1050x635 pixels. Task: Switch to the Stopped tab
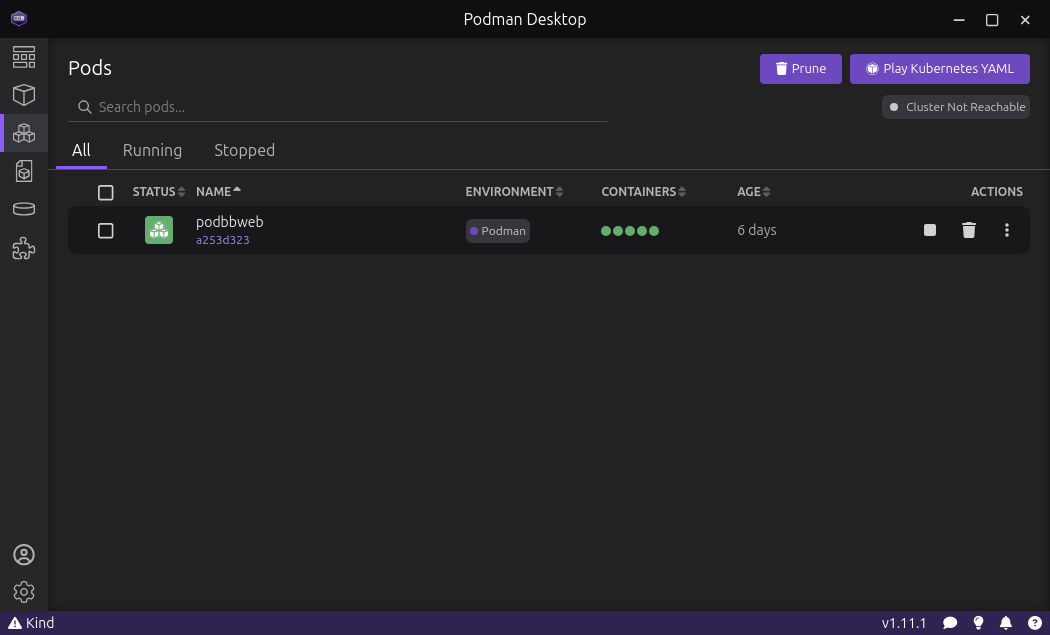tap(244, 150)
